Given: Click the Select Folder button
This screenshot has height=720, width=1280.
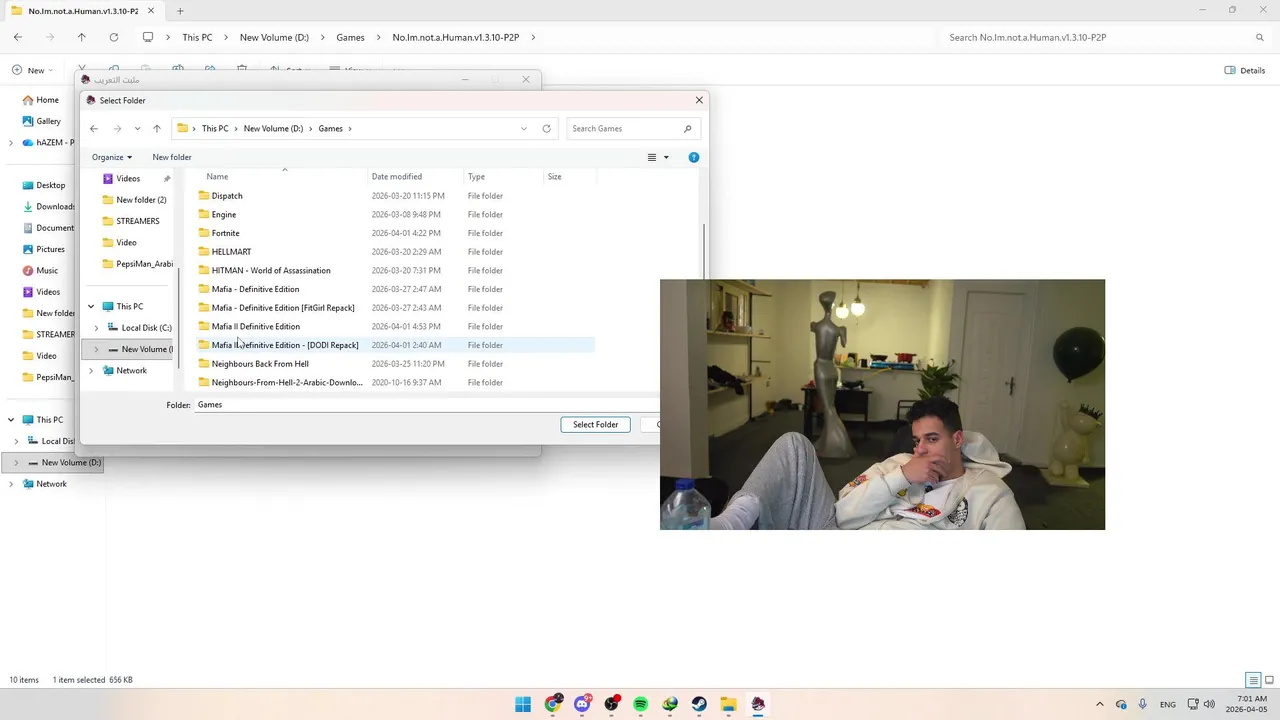Looking at the screenshot, I should pos(595,425).
